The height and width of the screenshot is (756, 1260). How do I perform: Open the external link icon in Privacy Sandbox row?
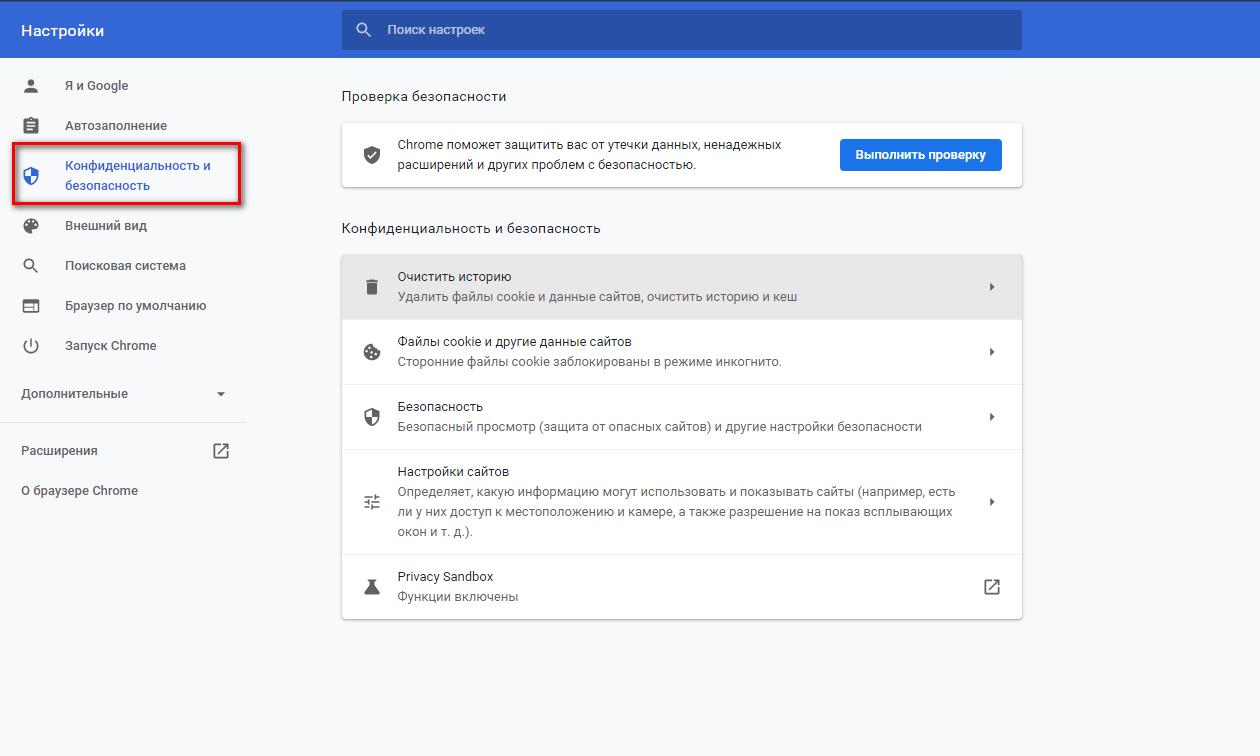pos(992,587)
